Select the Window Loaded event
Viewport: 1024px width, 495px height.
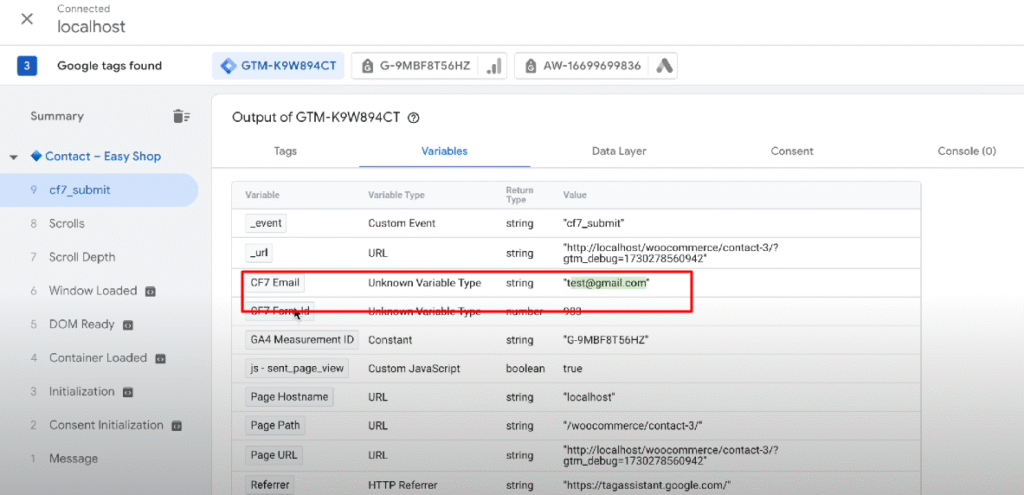pos(93,291)
